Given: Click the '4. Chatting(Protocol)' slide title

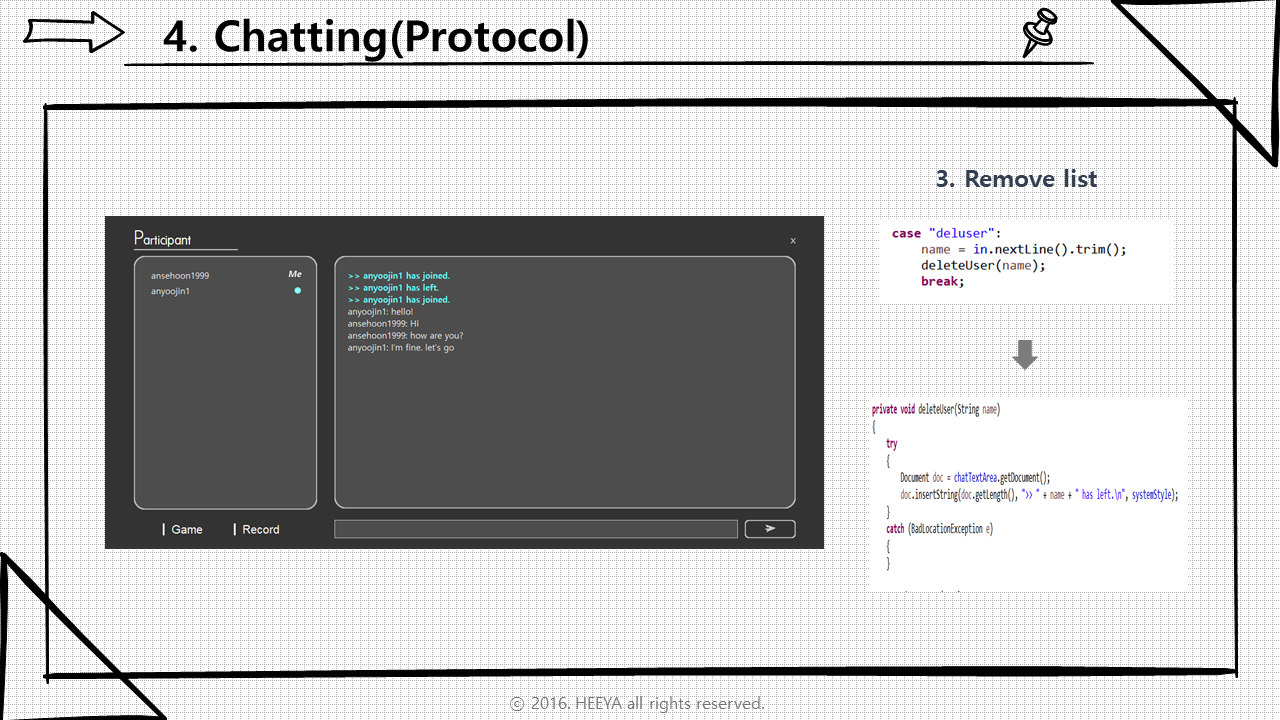Looking at the screenshot, I should pyautogui.click(x=376, y=36).
